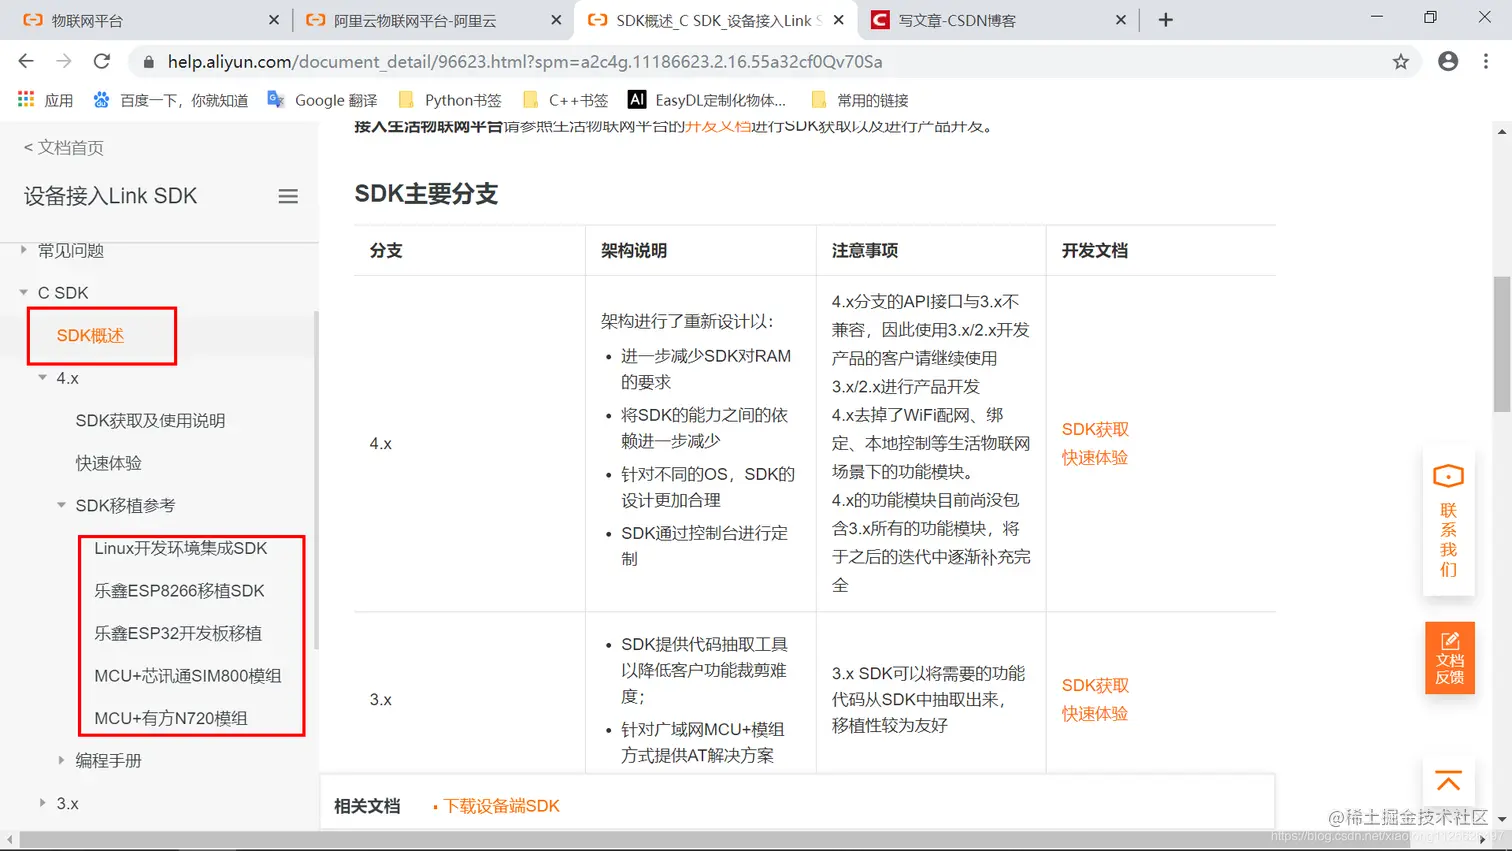The width and height of the screenshot is (1512, 851).
Task: Open the 常用的链接 bookmark folder
Action: (860, 100)
